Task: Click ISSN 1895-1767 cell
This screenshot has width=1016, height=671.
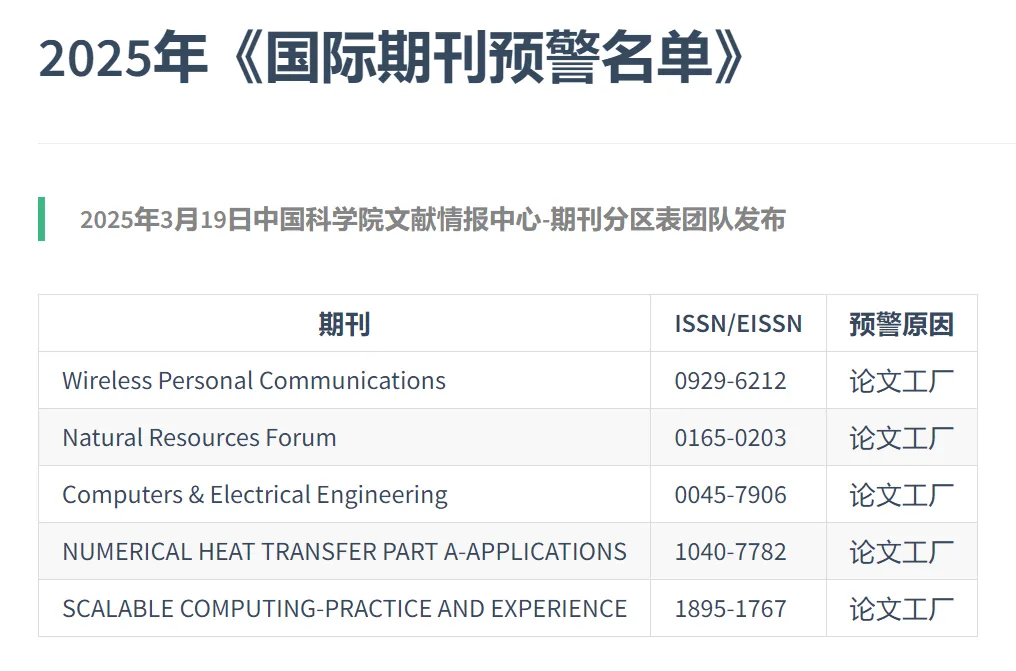Action: (730, 609)
